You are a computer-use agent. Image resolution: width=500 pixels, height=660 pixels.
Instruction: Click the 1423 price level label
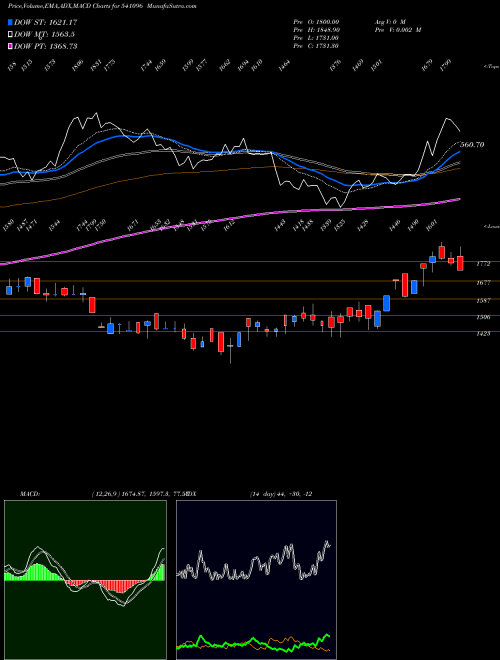483,333
